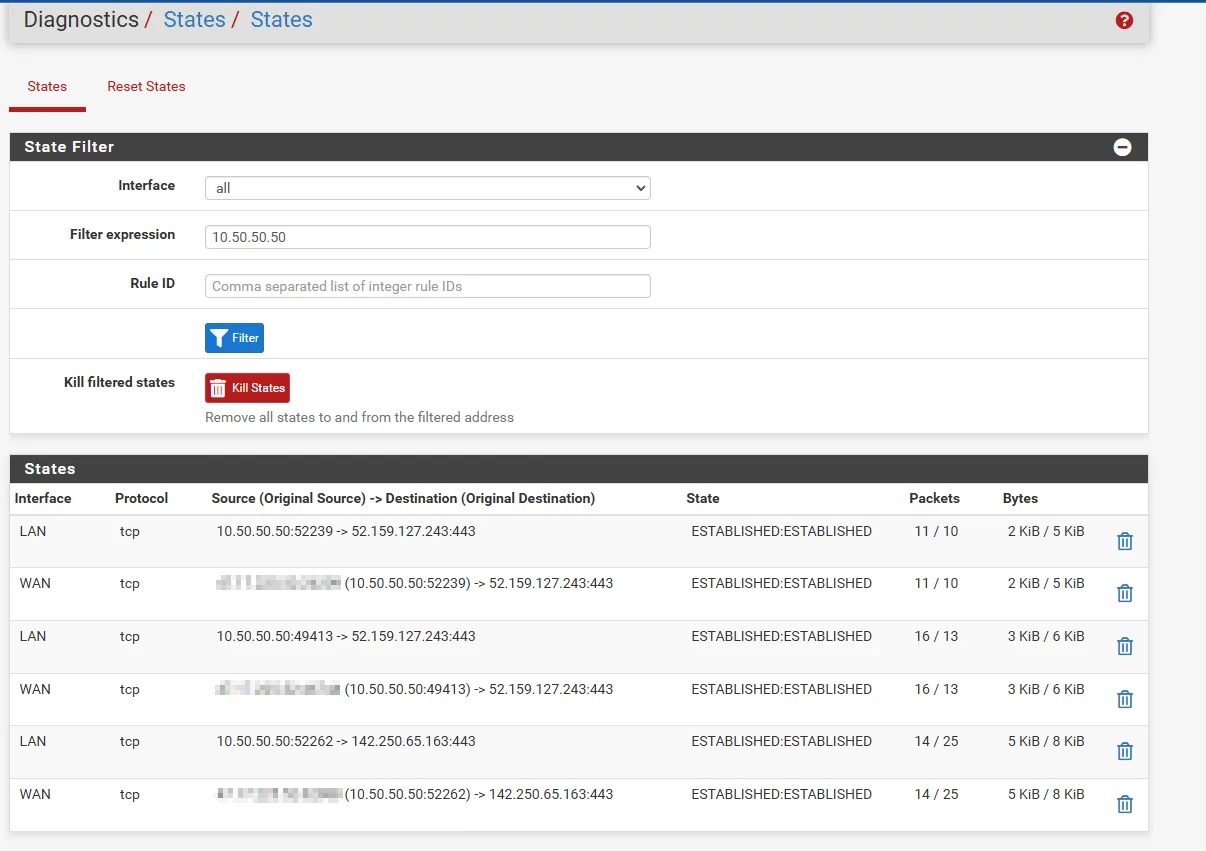Select the States tab
This screenshot has width=1206, height=851.
47,87
